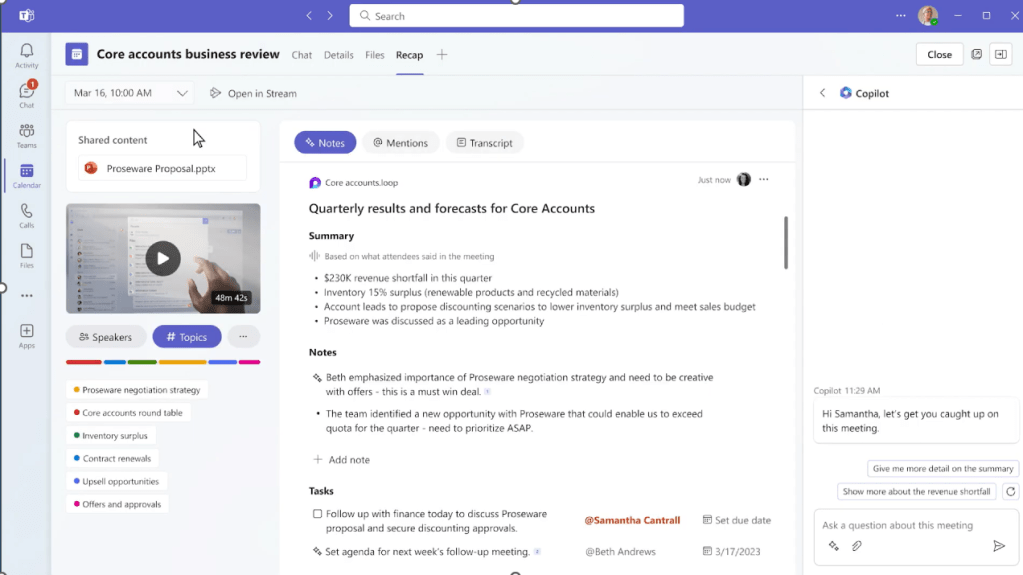Screen dimensions: 1023x575
Task: Switch to the Transcript tab
Action: (485, 143)
